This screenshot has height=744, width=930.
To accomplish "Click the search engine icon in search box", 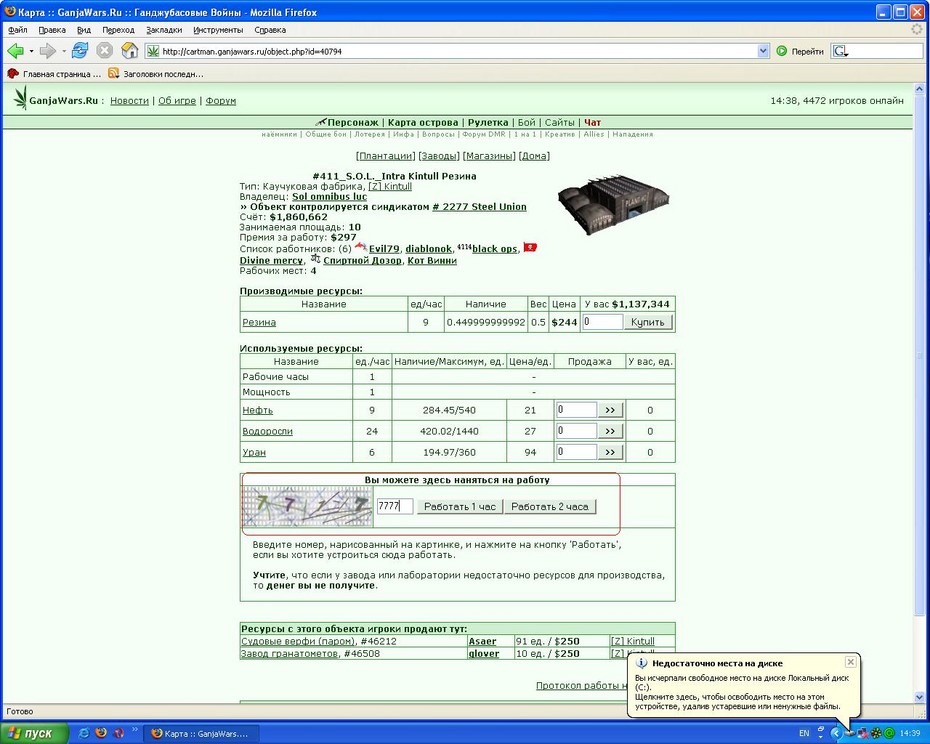I will (839, 52).
